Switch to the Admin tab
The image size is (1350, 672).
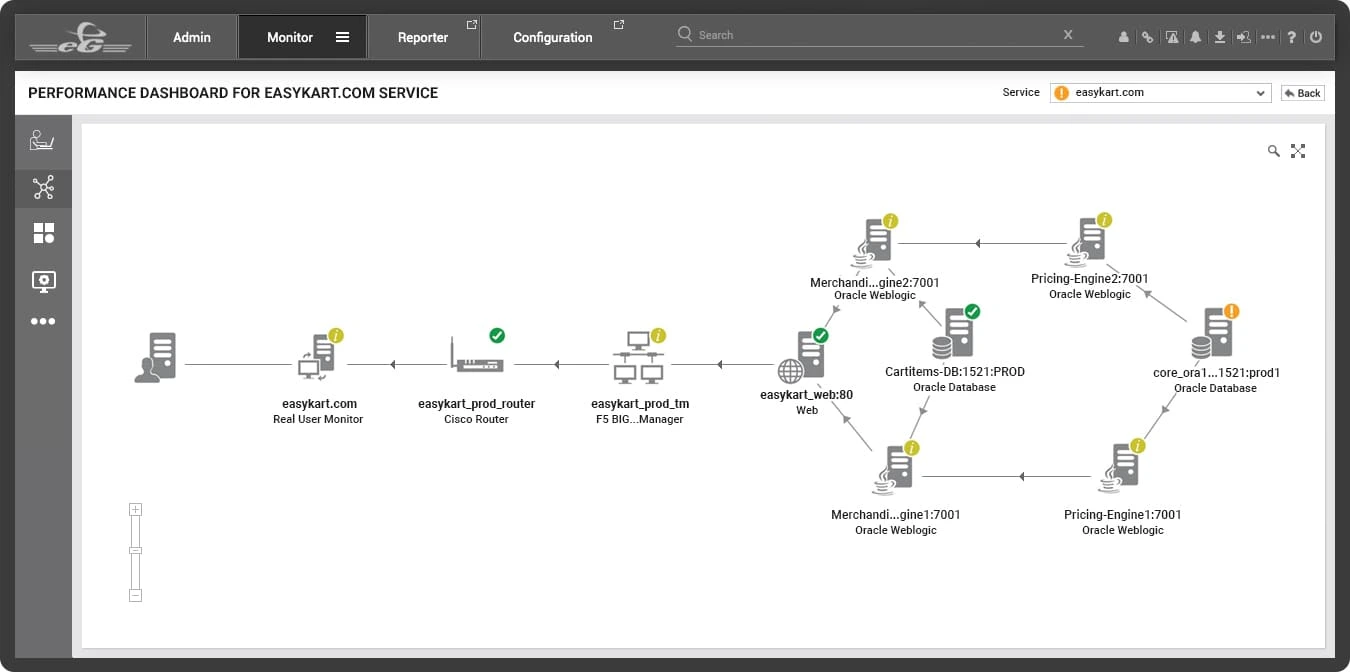pyautogui.click(x=192, y=37)
